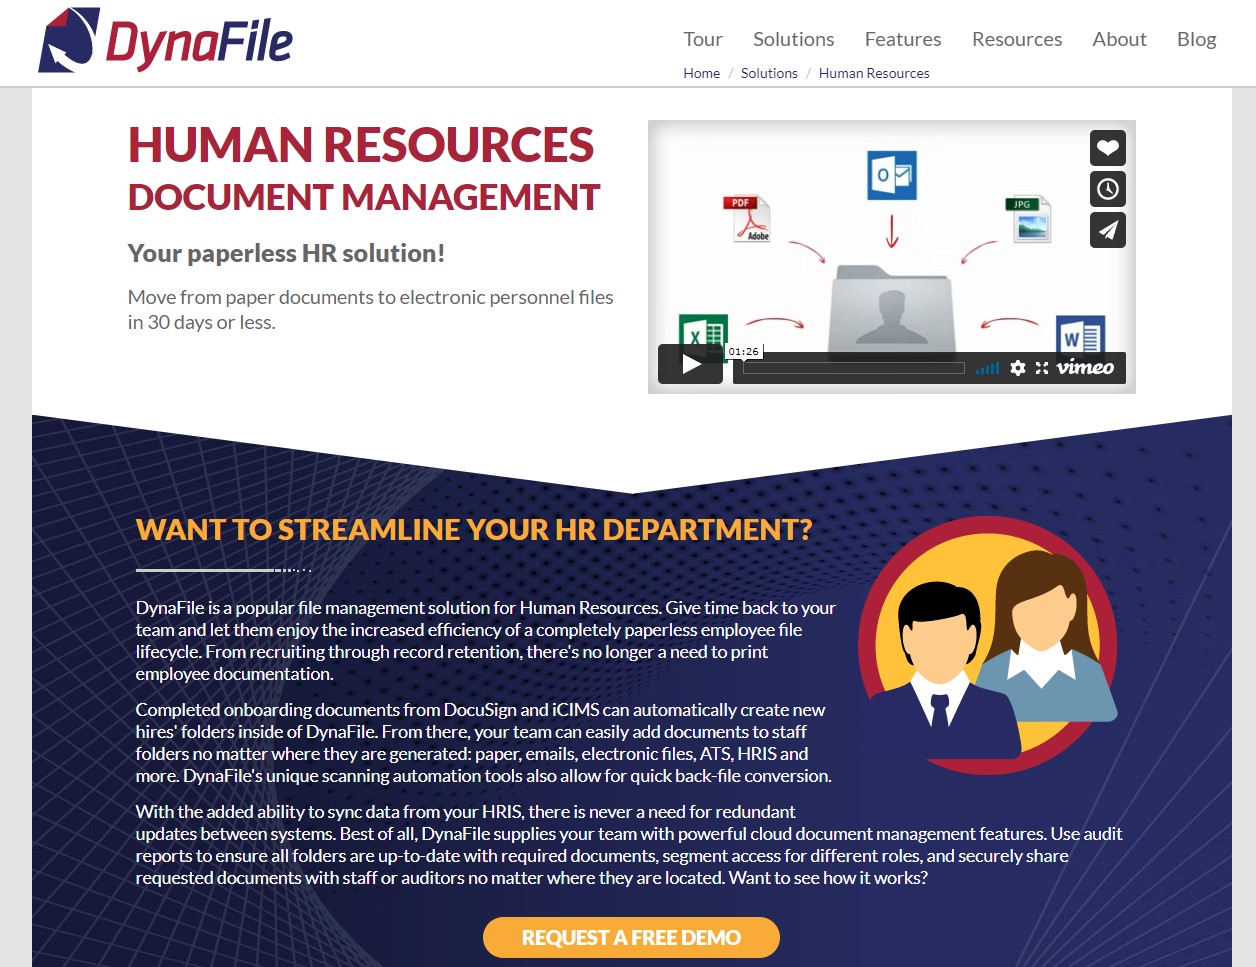Open the Solutions menu
This screenshot has height=967, width=1256.
click(x=793, y=39)
